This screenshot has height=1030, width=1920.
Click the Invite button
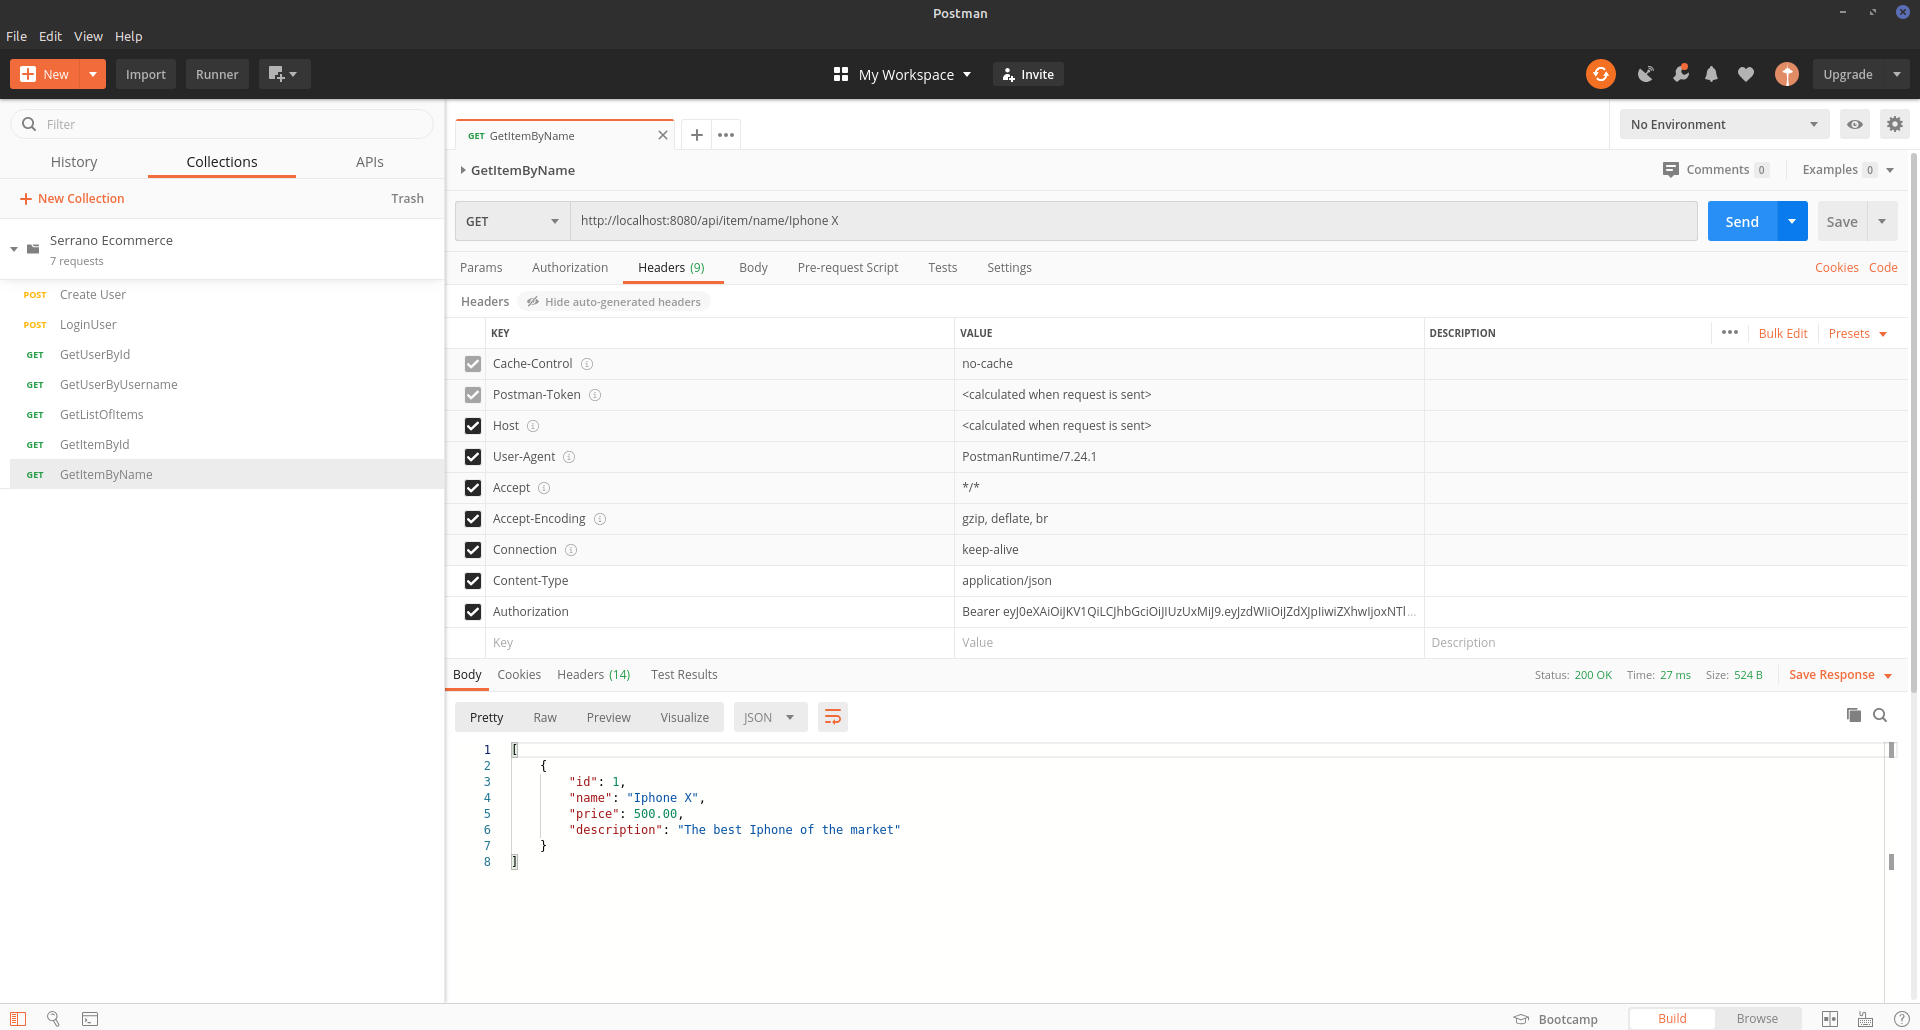point(1028,74)
